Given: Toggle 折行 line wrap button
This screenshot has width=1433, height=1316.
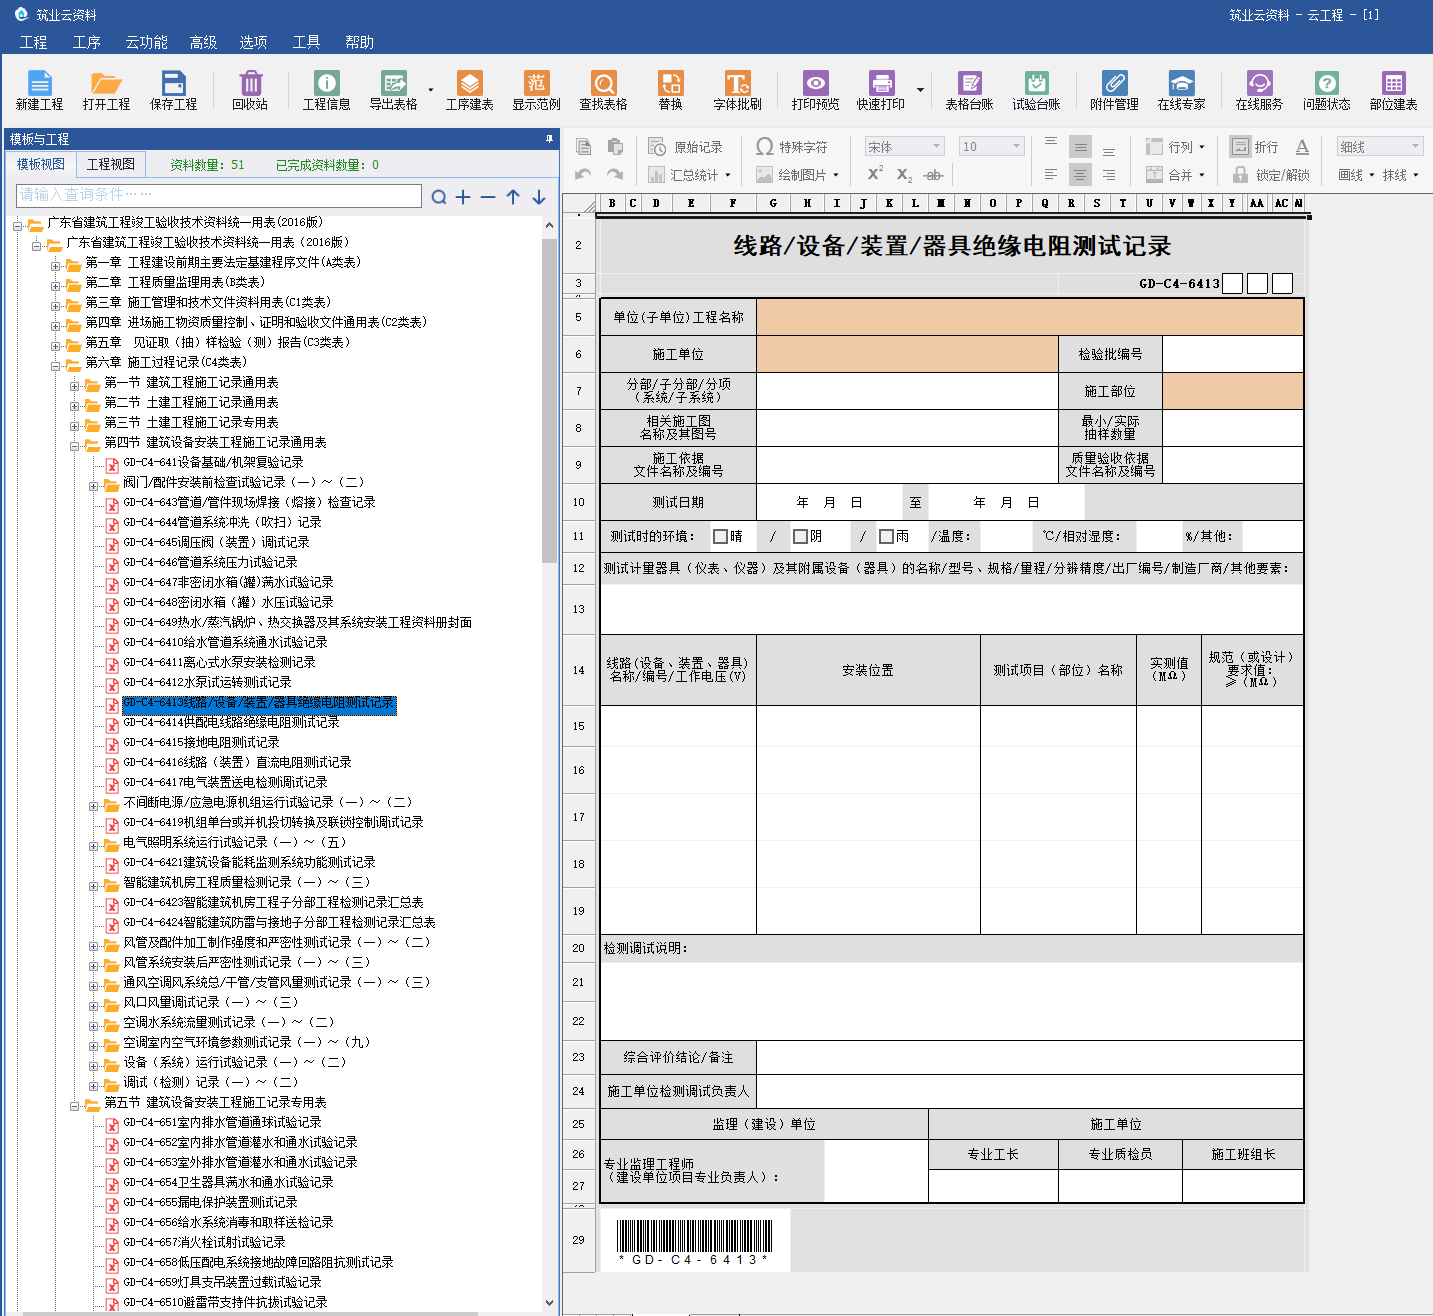Looking at the screenshot, I should (x=1254, y=147).
